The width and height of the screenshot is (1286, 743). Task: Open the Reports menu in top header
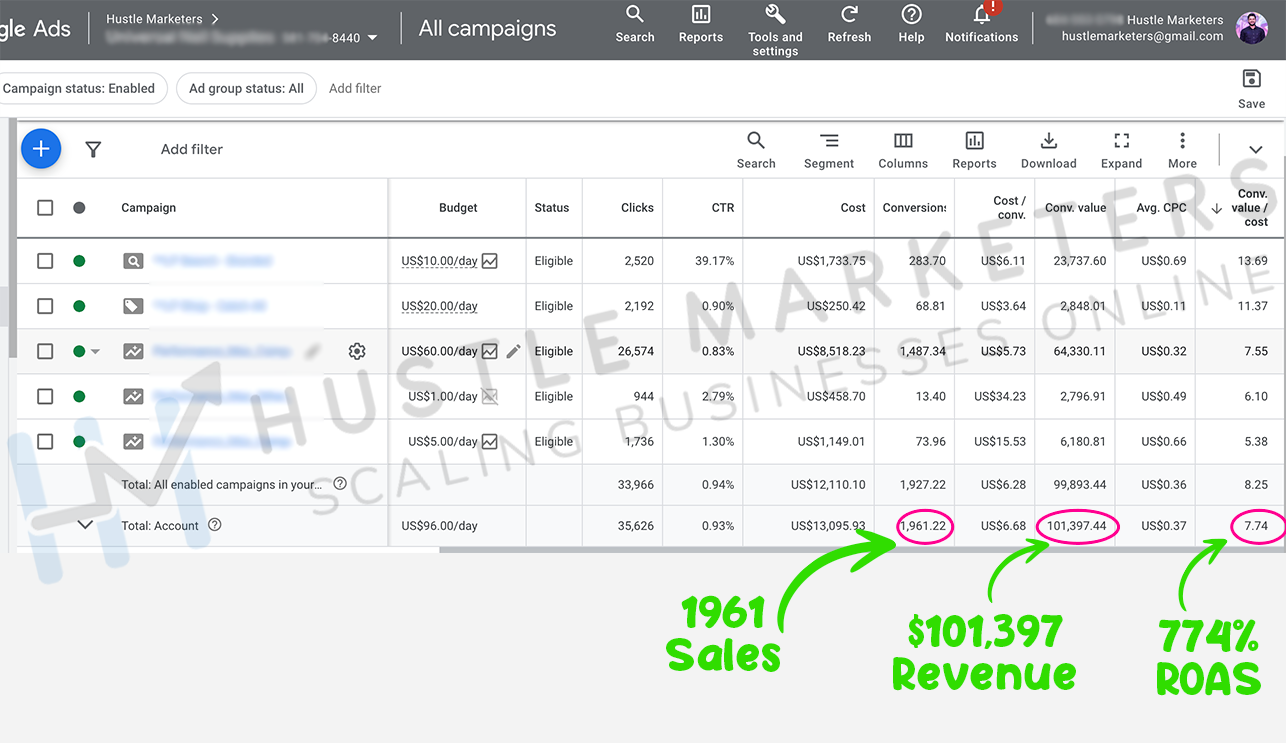click(x=701, y=15)
